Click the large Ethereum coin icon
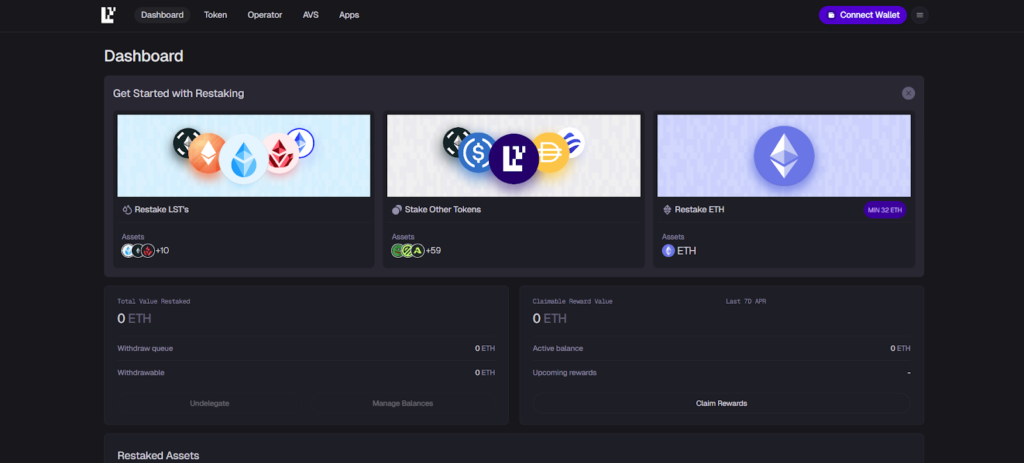Image resolution: width=1024 pixels, height=463 pixels. (783, 155)
